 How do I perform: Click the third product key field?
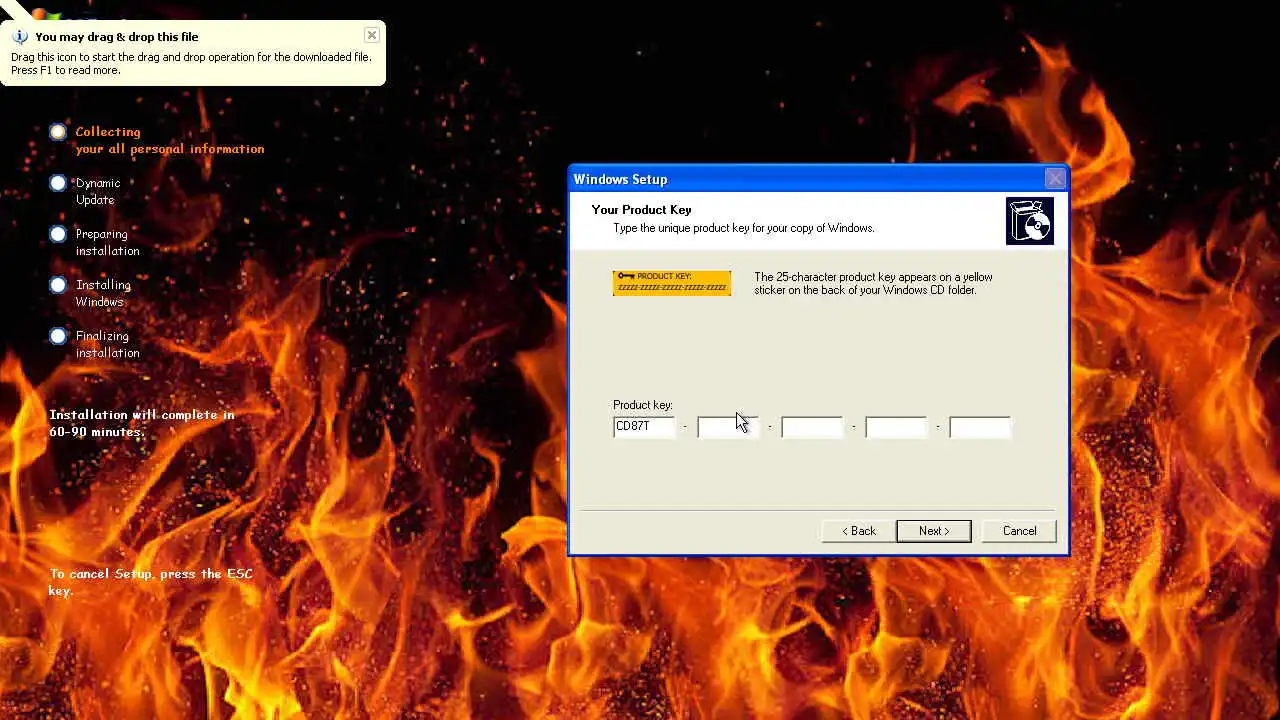click(812, 427)
